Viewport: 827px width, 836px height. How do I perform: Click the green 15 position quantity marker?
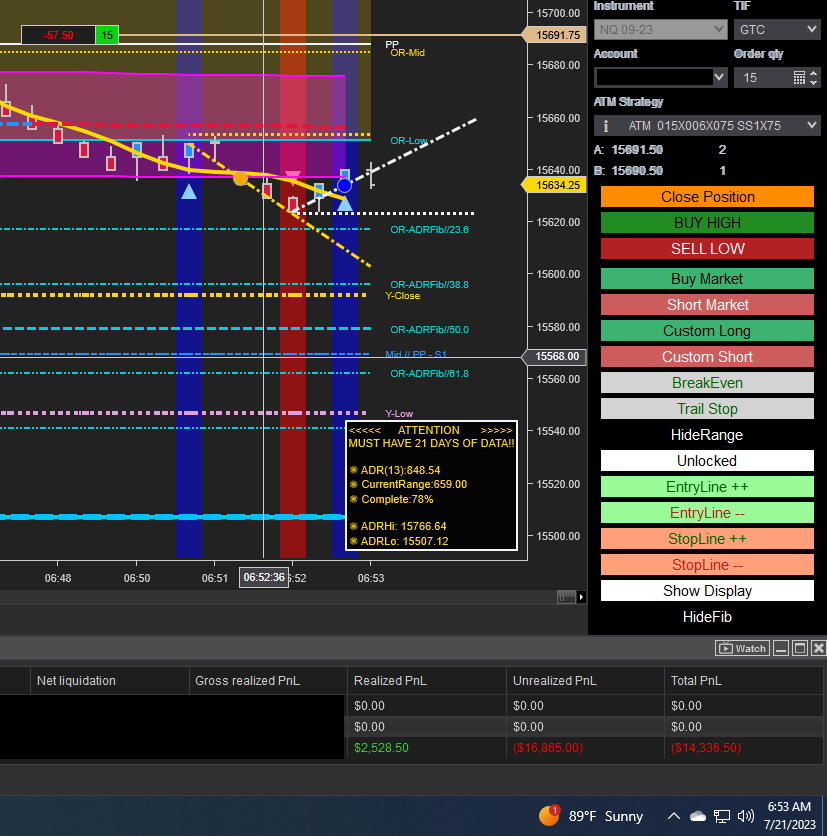coord(107,35)
